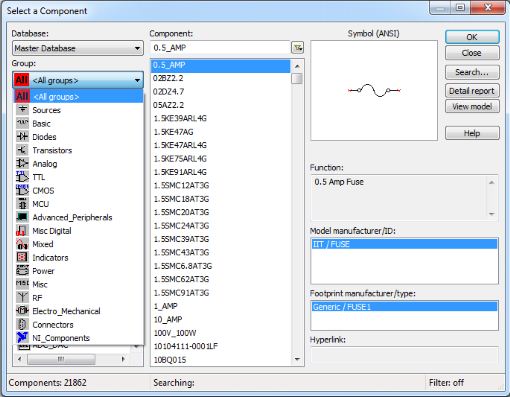Click the family list horizontal scrollbar thumb
The height and width of the screenshot is (397, 510).
tap(61, 359)
